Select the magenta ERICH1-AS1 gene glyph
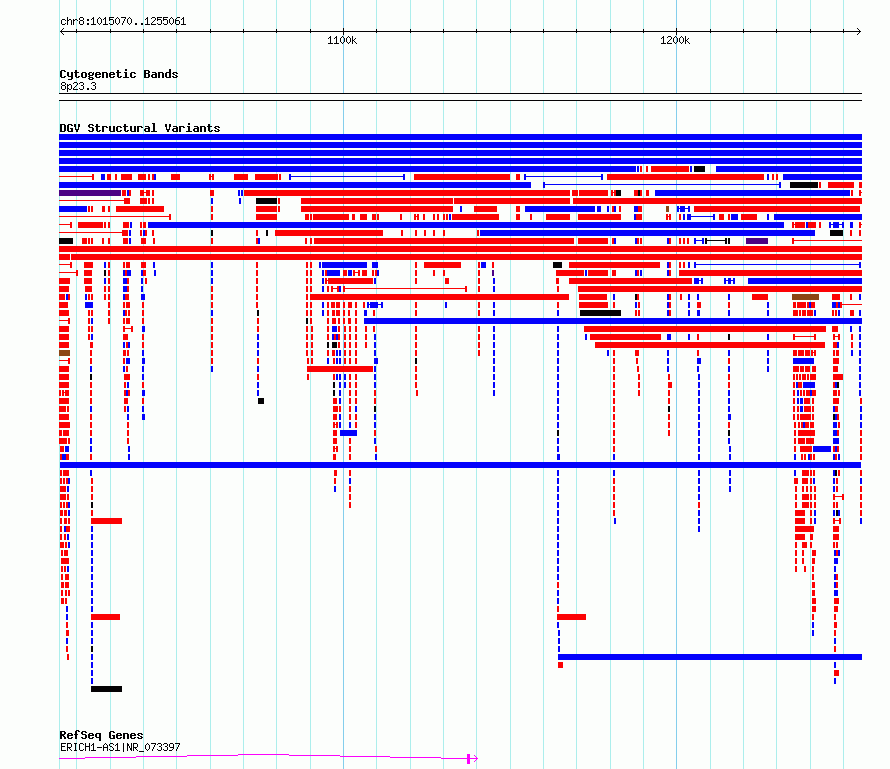 point(268,757)
